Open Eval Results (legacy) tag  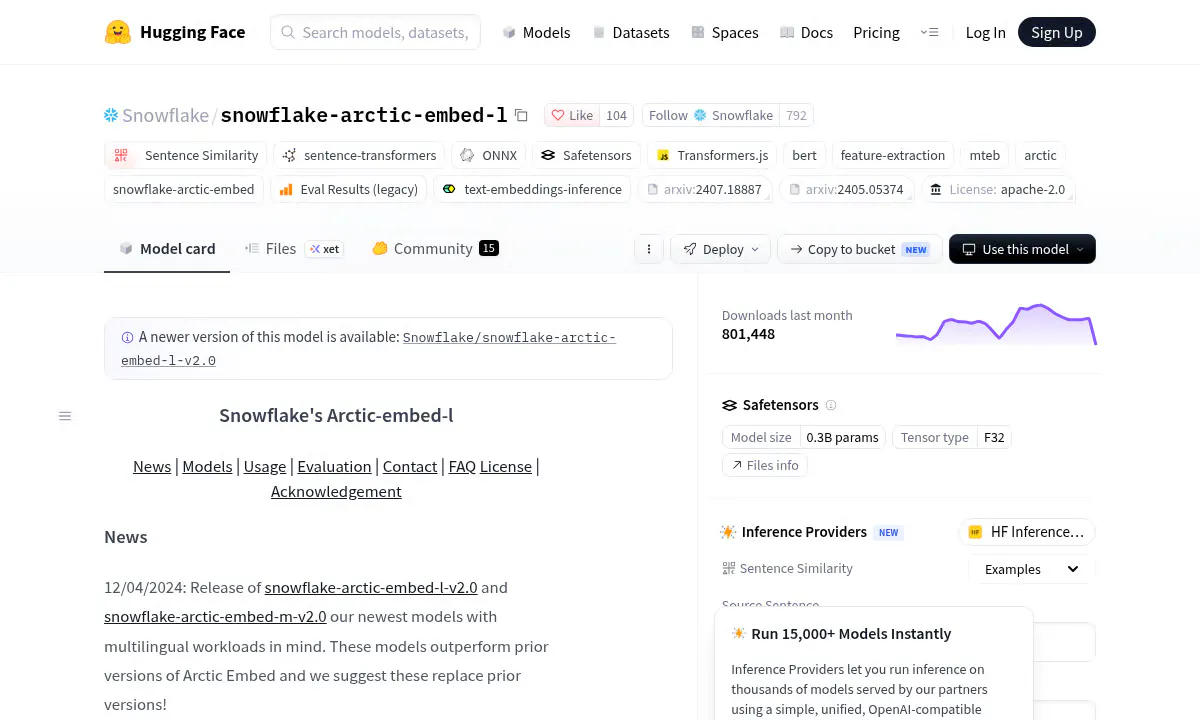[x=349, y=189]
